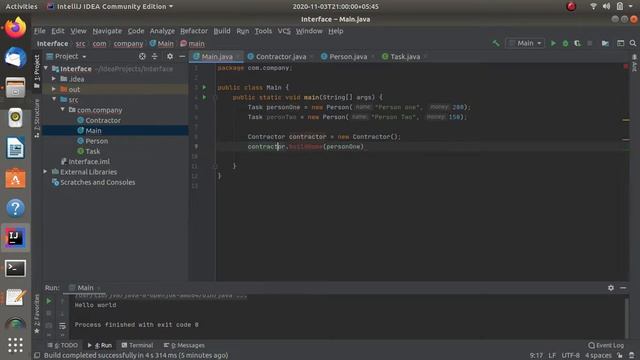640x360 pixels.
Task: Open the VCS menu
Action: [284, 31]
